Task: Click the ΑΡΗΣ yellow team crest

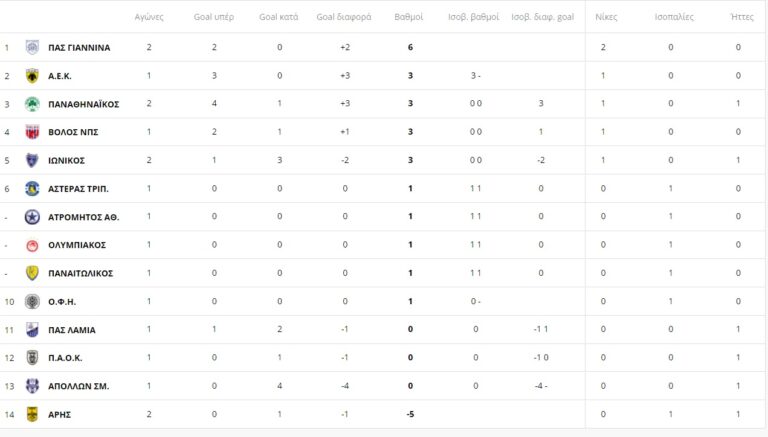Action: pos(32,414)
